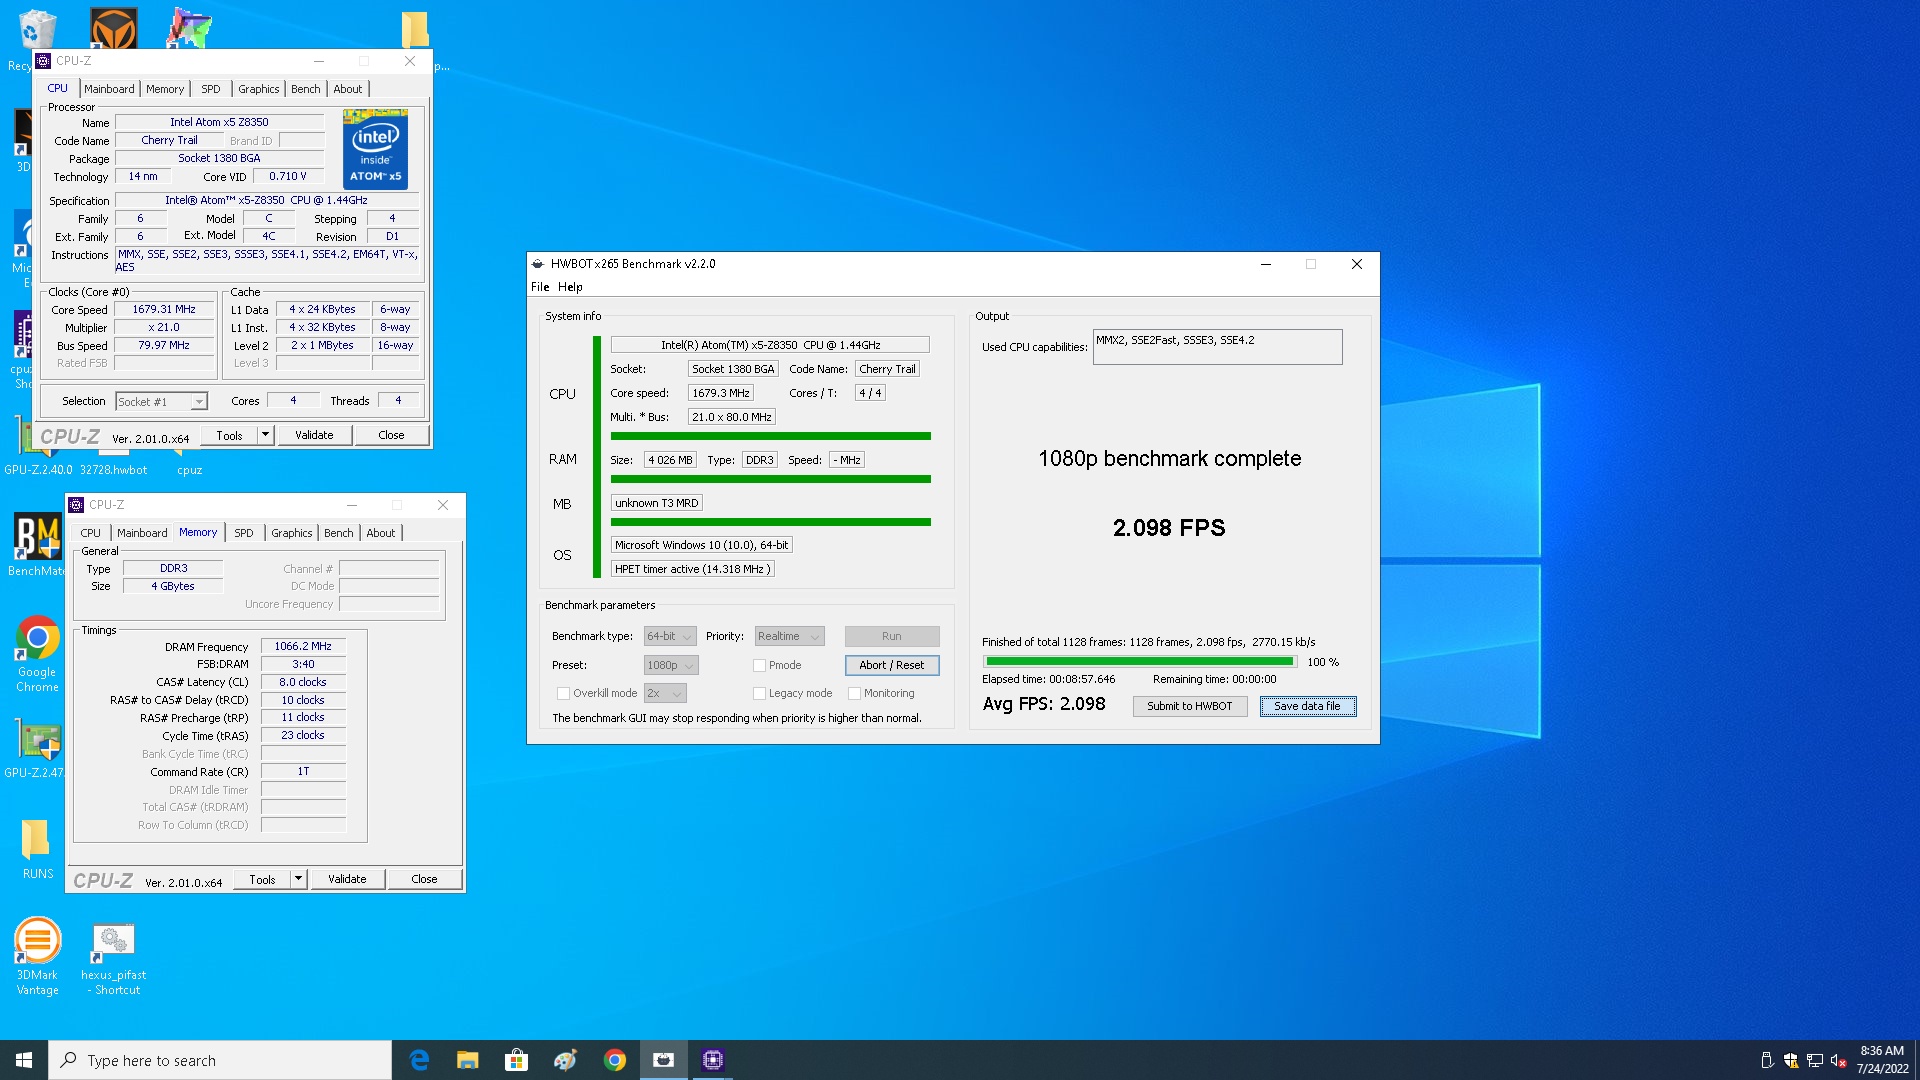
Task: Open the Priority Realtime dropdown
Action: [x=789, y=636]
